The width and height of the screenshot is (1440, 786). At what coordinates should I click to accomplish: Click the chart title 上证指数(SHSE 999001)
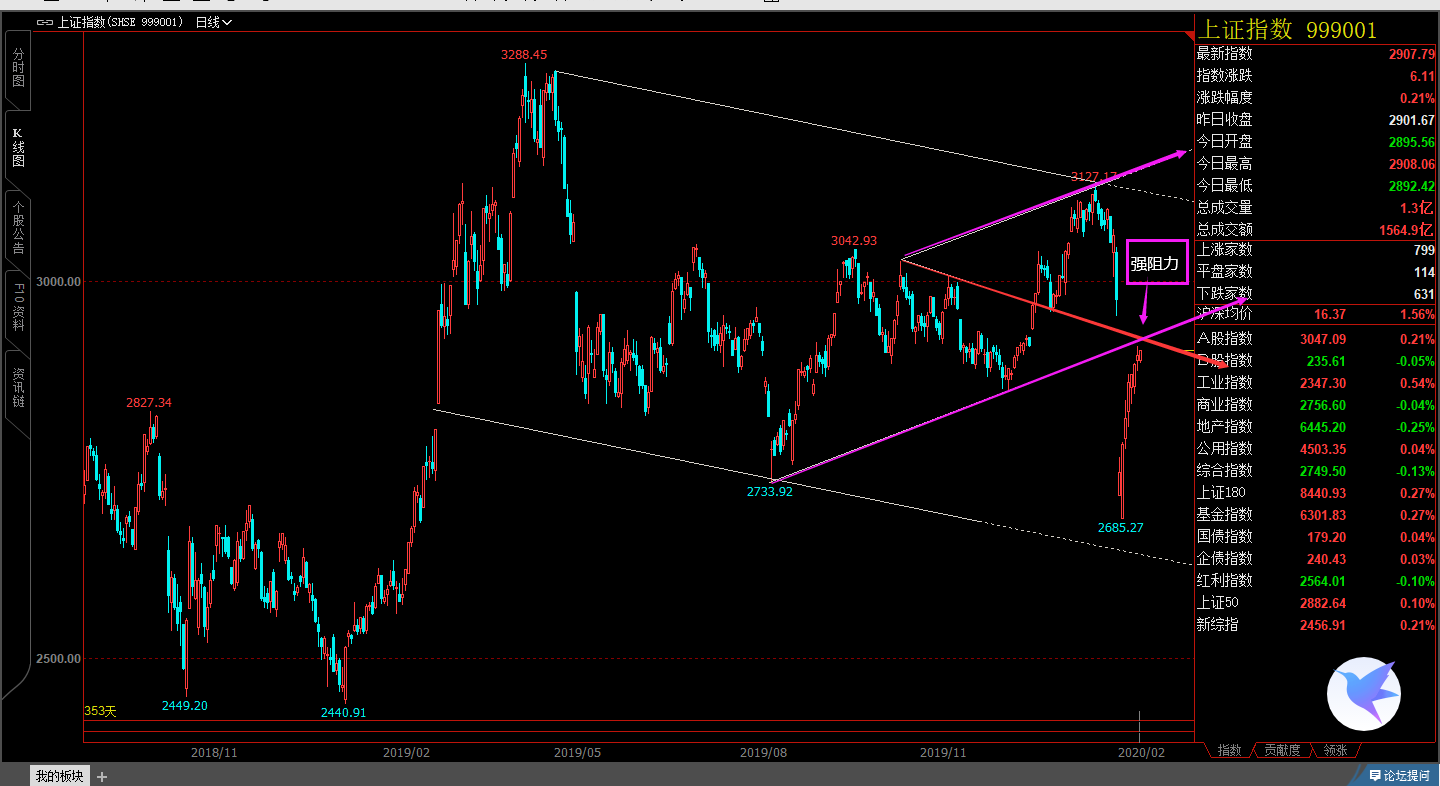pos(119,22)
